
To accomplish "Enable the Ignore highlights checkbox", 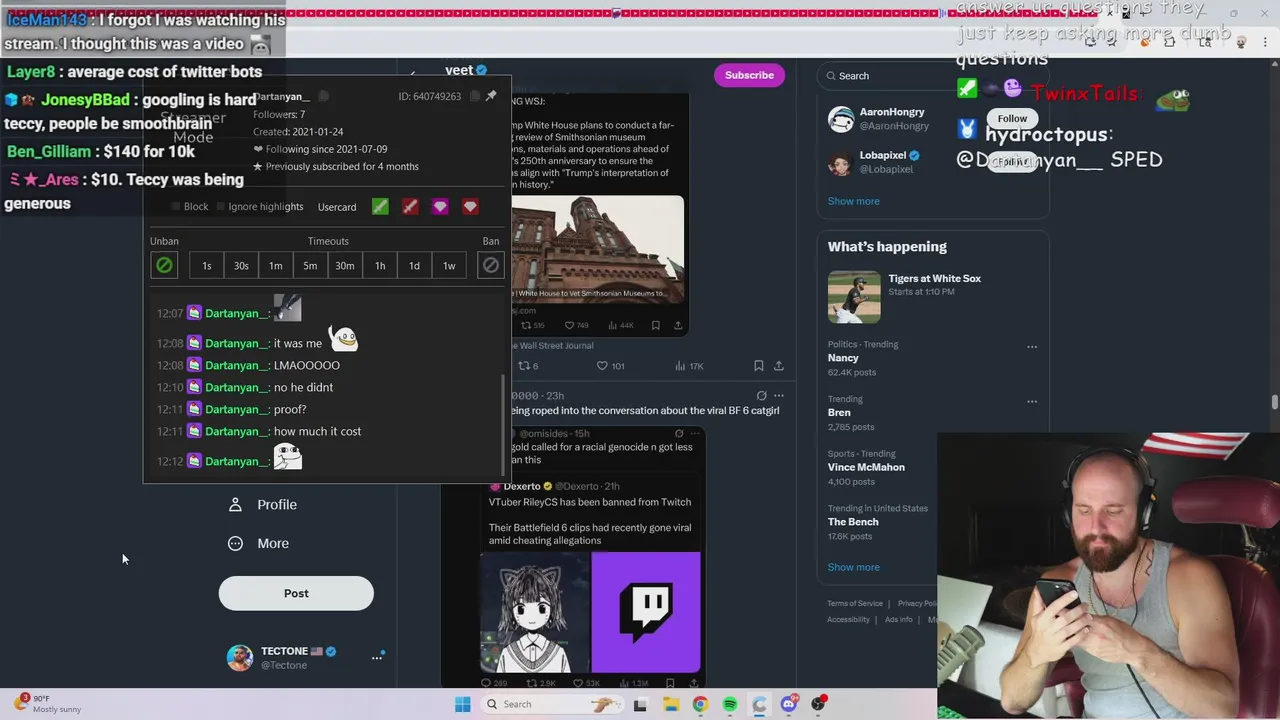I will [x=220, y=207].
